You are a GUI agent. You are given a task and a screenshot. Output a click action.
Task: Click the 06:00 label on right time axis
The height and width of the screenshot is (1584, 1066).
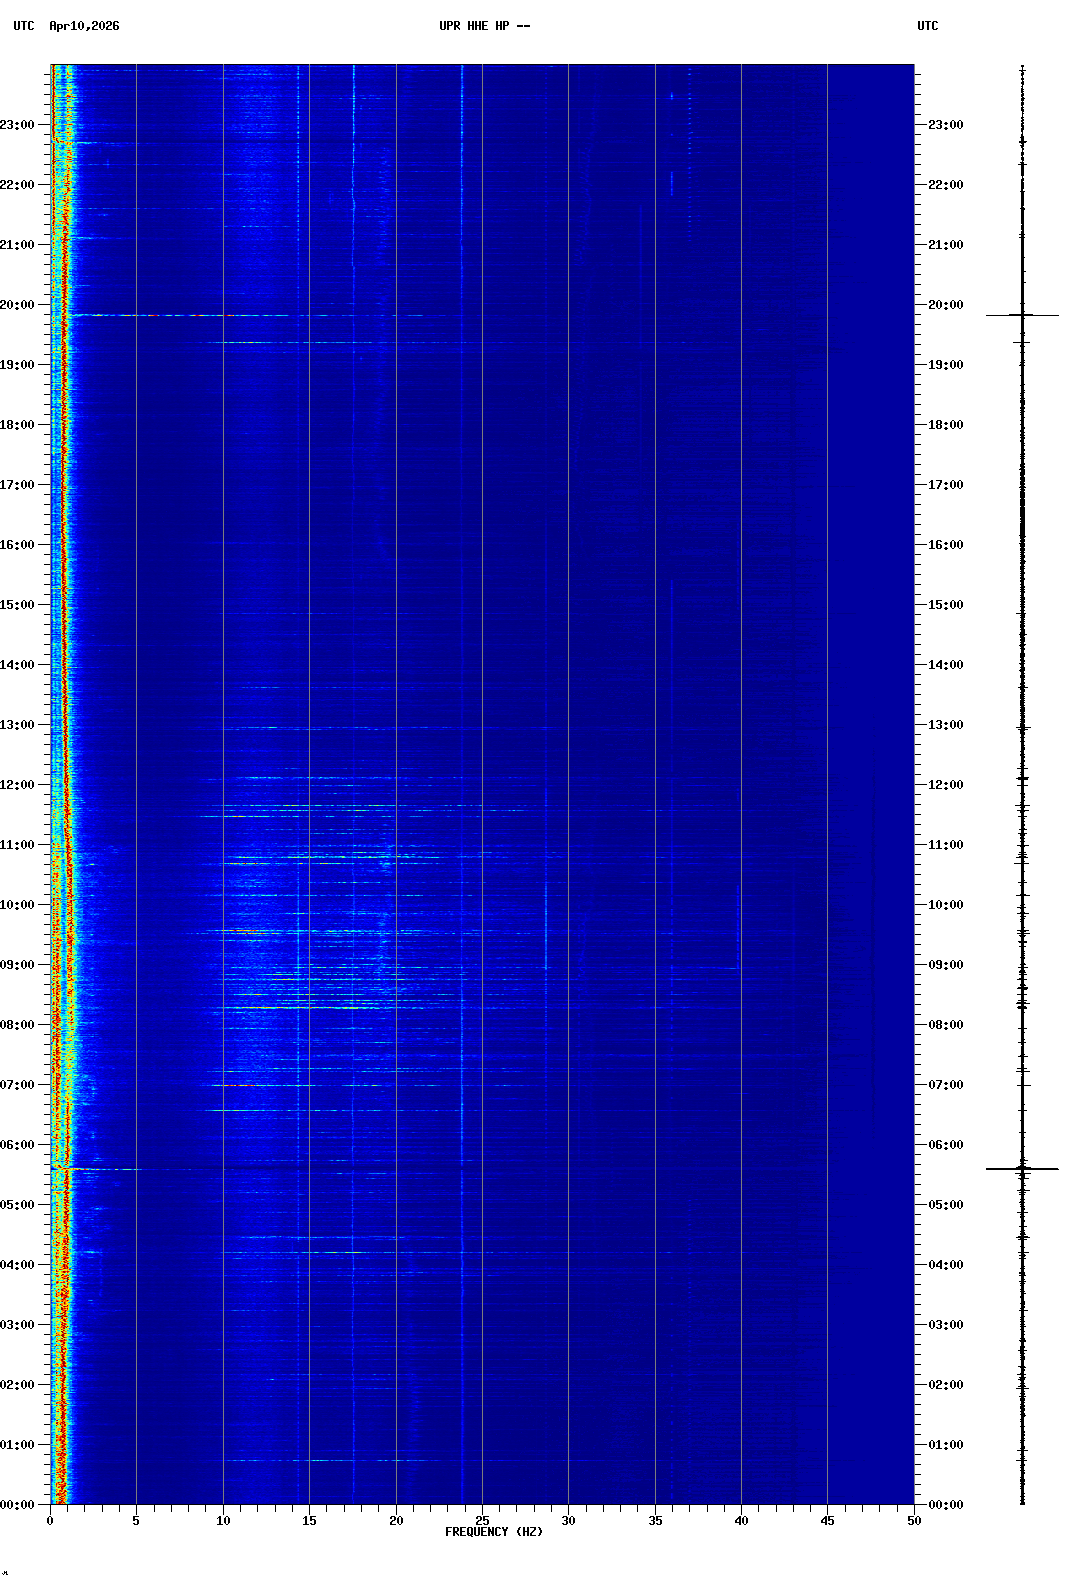coord(945,1145)
